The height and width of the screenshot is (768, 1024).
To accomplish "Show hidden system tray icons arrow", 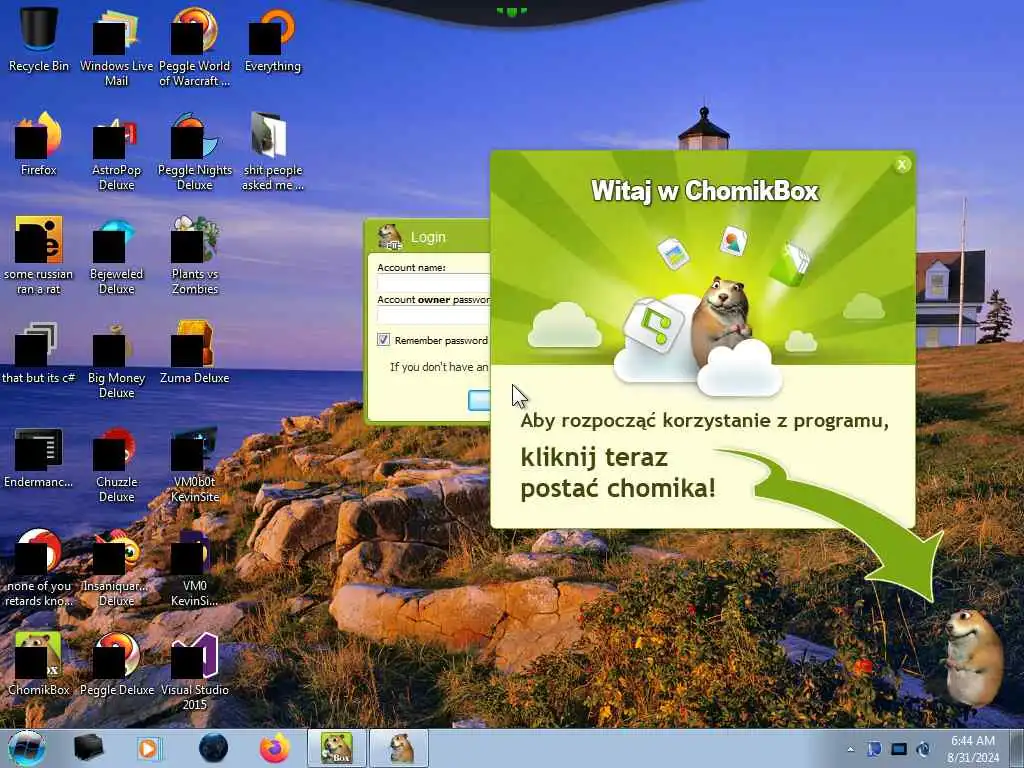I will 850,749.
